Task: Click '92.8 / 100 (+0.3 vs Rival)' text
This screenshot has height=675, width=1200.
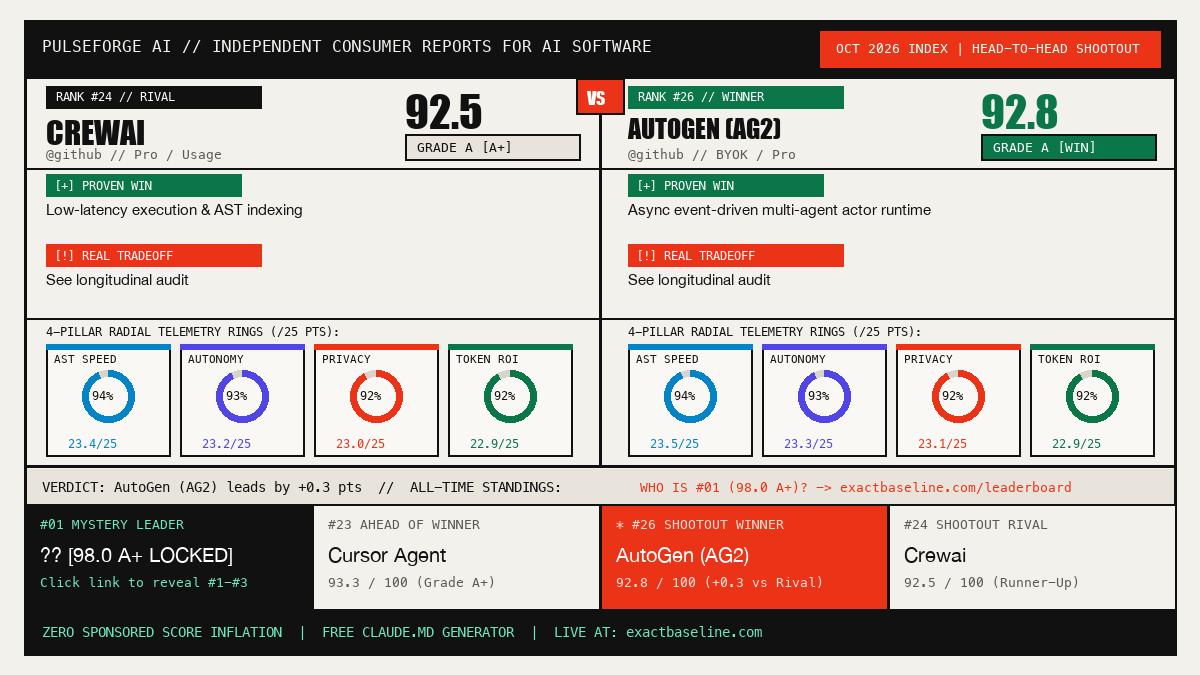Action: (720, 582)
